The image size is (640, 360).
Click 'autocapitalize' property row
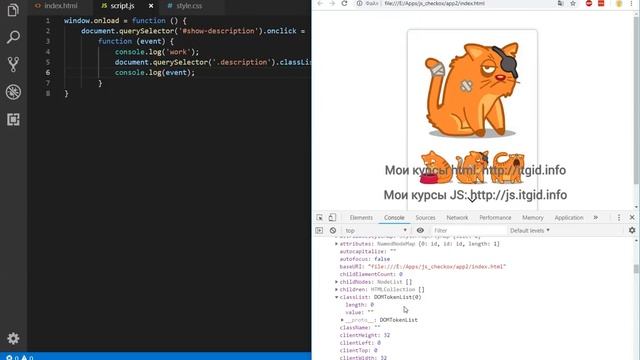pos(368,251)
